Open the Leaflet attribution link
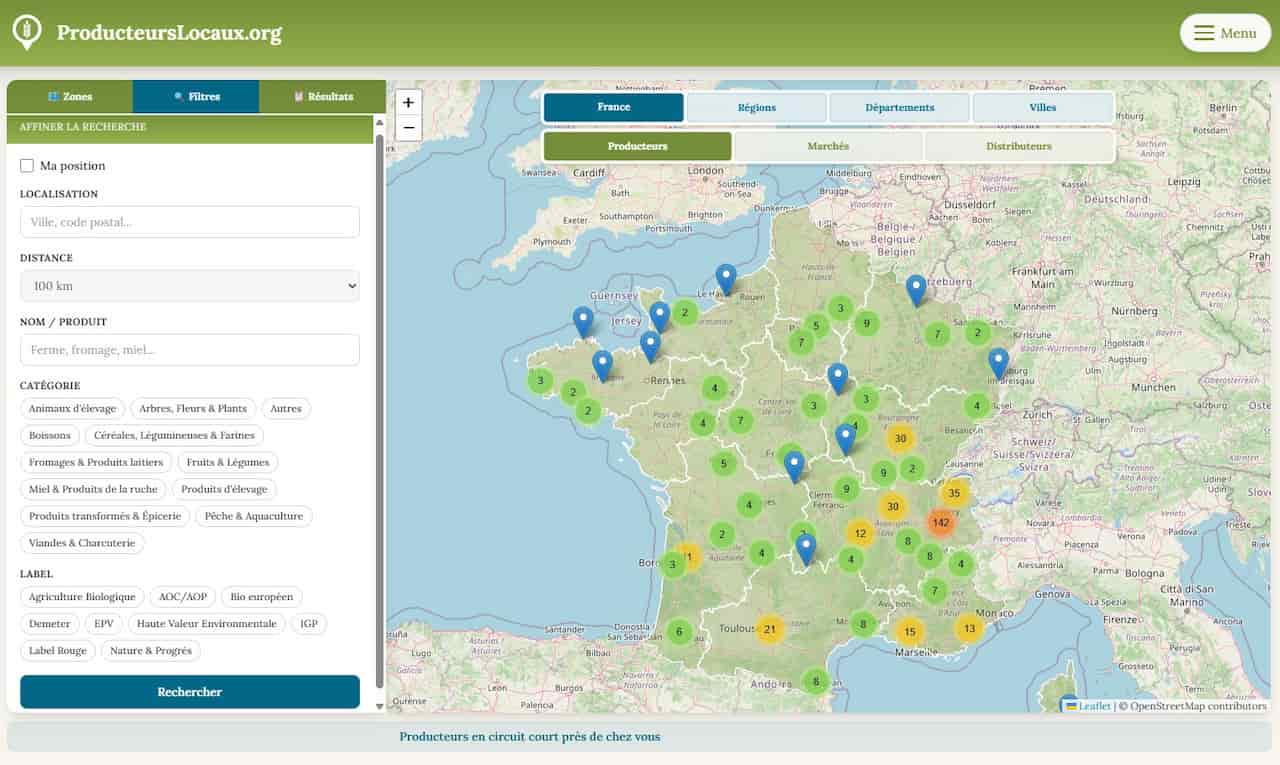 1088,706
